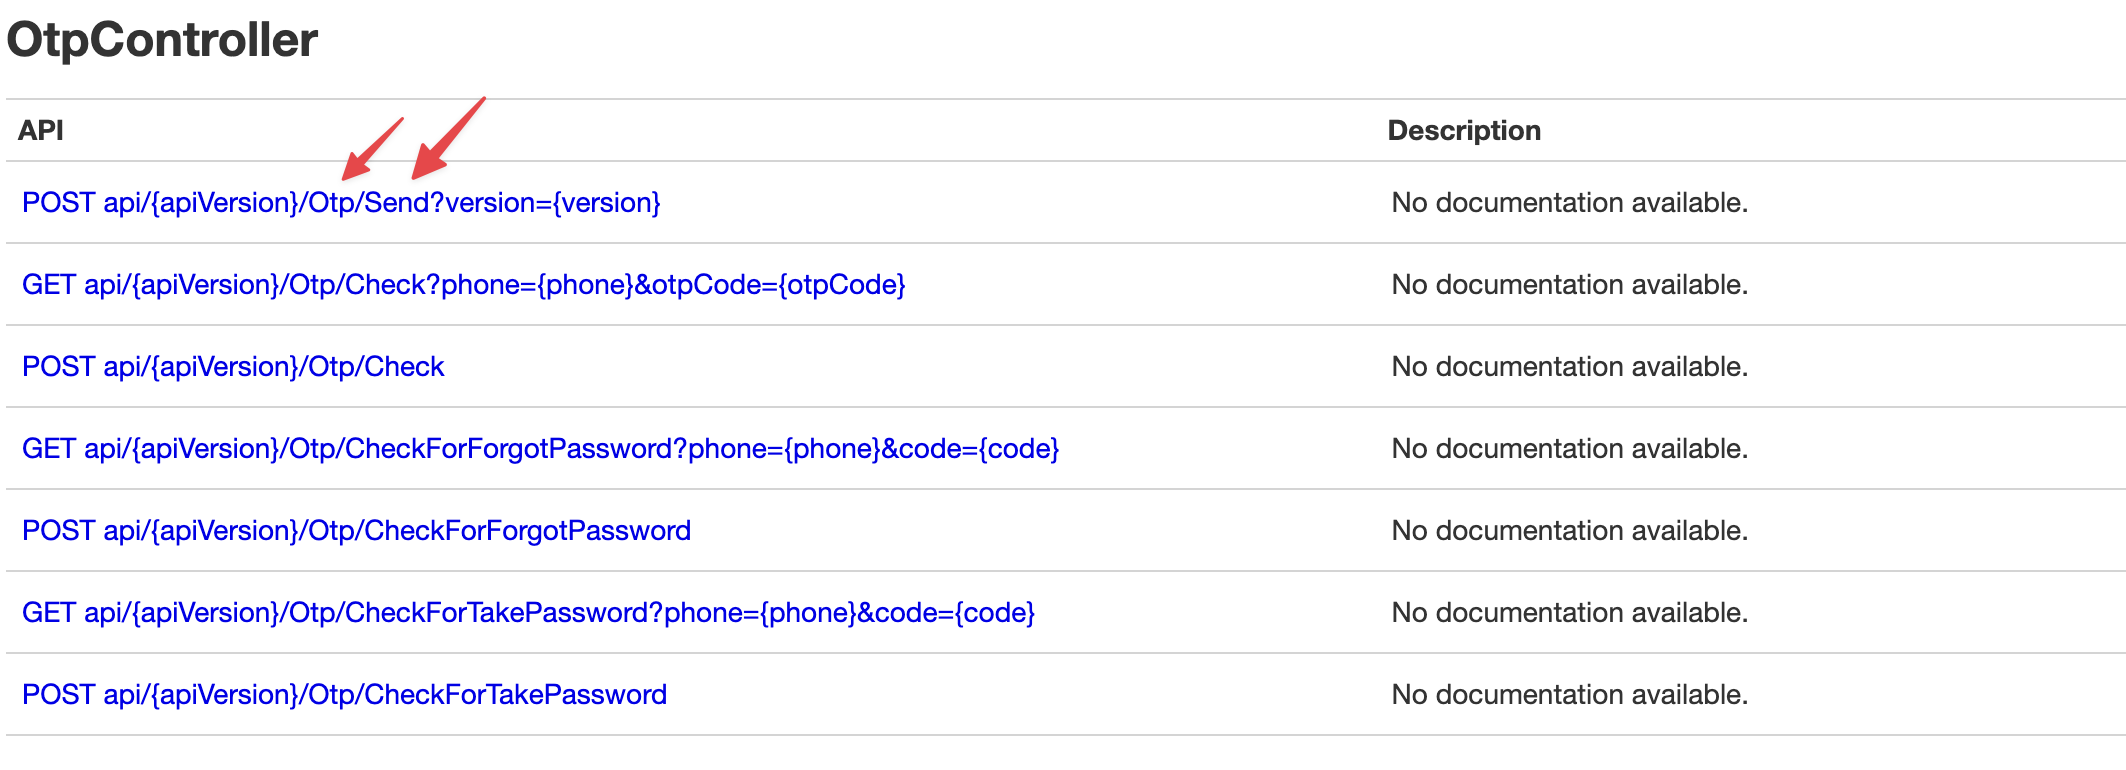Click description text of GET Otp/Check row

pos(1570,285)
